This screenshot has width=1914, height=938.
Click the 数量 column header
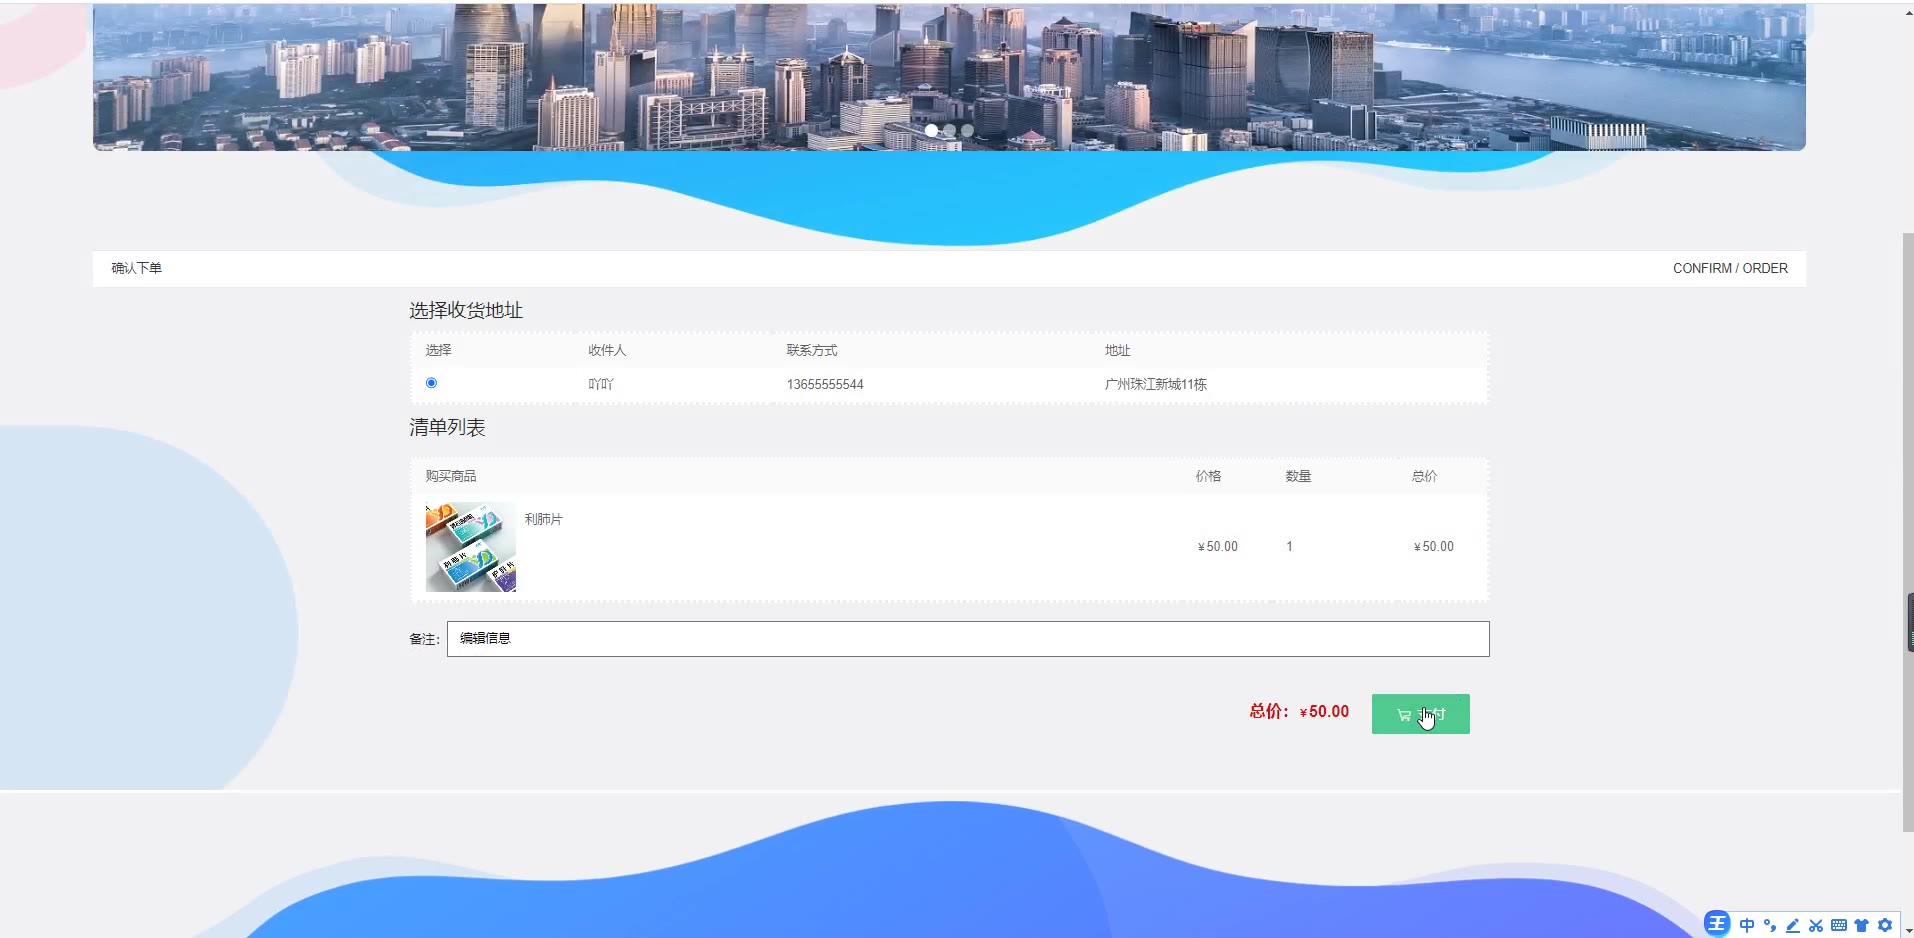coord(1298,476)
